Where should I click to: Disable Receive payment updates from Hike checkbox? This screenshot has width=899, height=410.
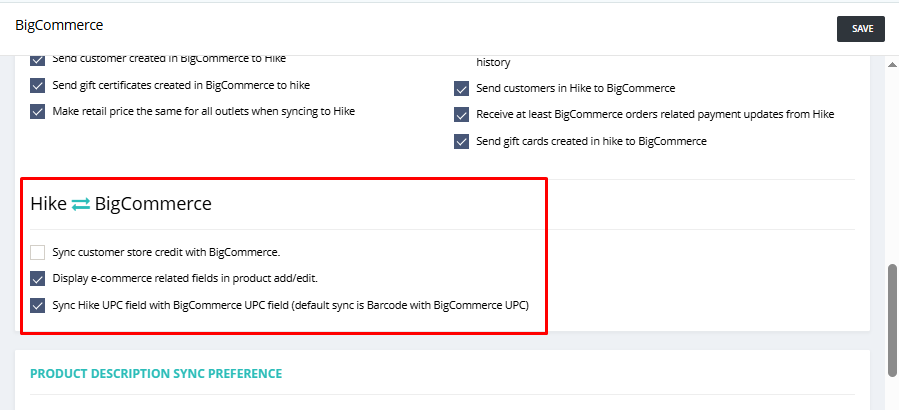click(462, 115)
